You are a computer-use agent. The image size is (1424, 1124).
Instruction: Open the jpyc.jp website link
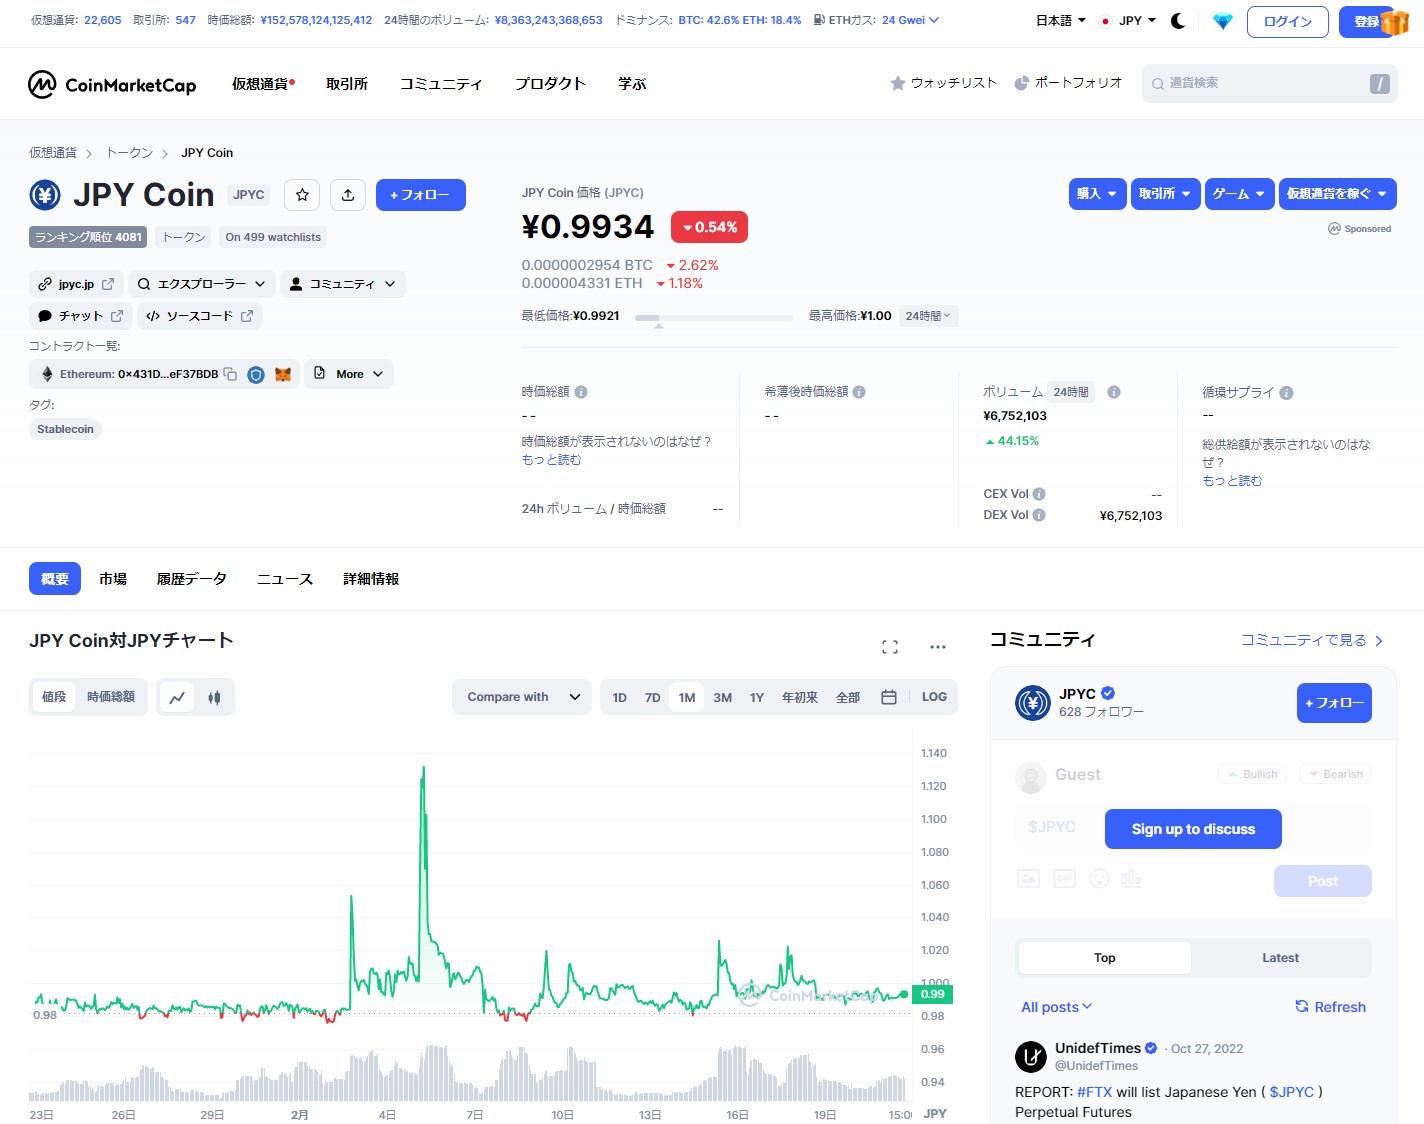(75, 283)
